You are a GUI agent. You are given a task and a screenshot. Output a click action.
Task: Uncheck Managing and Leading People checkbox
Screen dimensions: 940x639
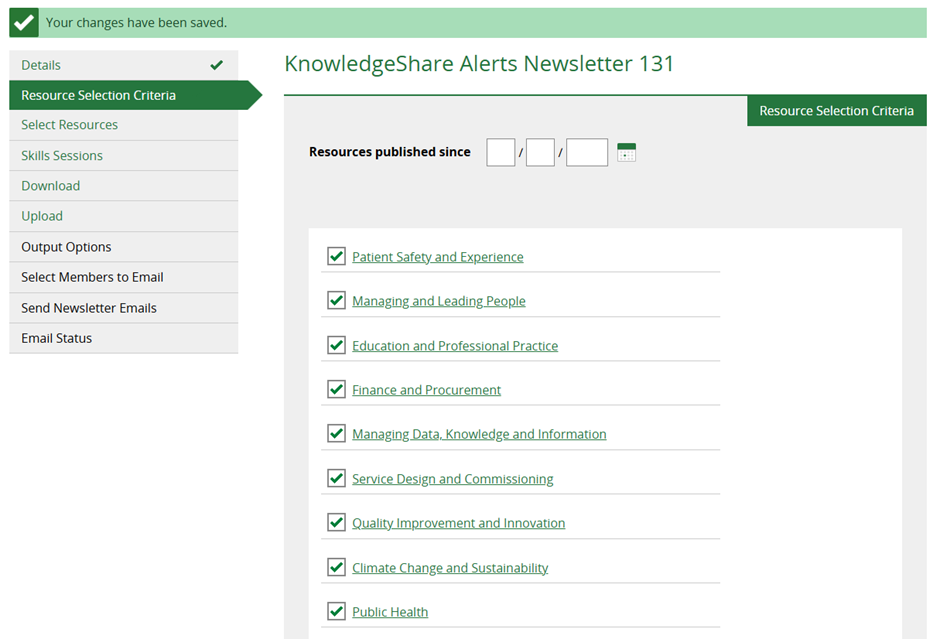336,300
